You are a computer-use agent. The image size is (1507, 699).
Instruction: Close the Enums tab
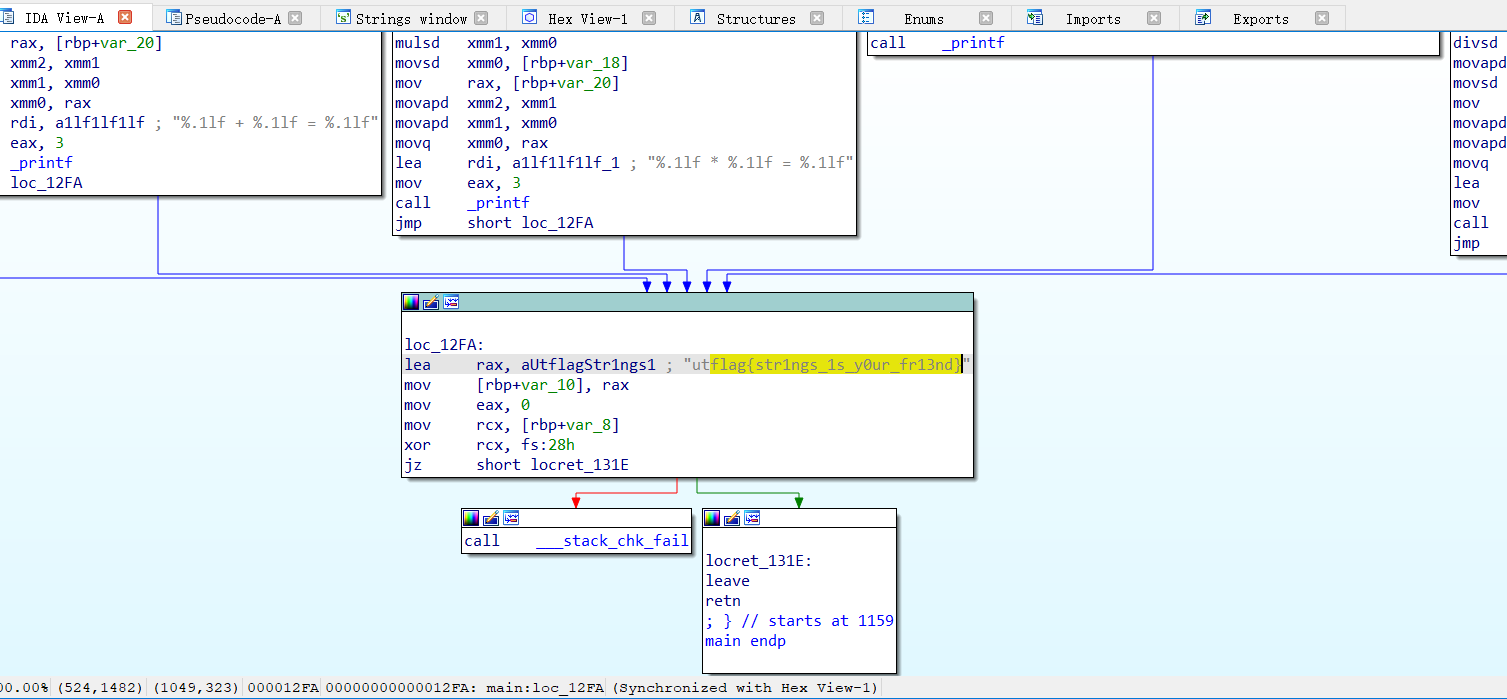point(986,18)
